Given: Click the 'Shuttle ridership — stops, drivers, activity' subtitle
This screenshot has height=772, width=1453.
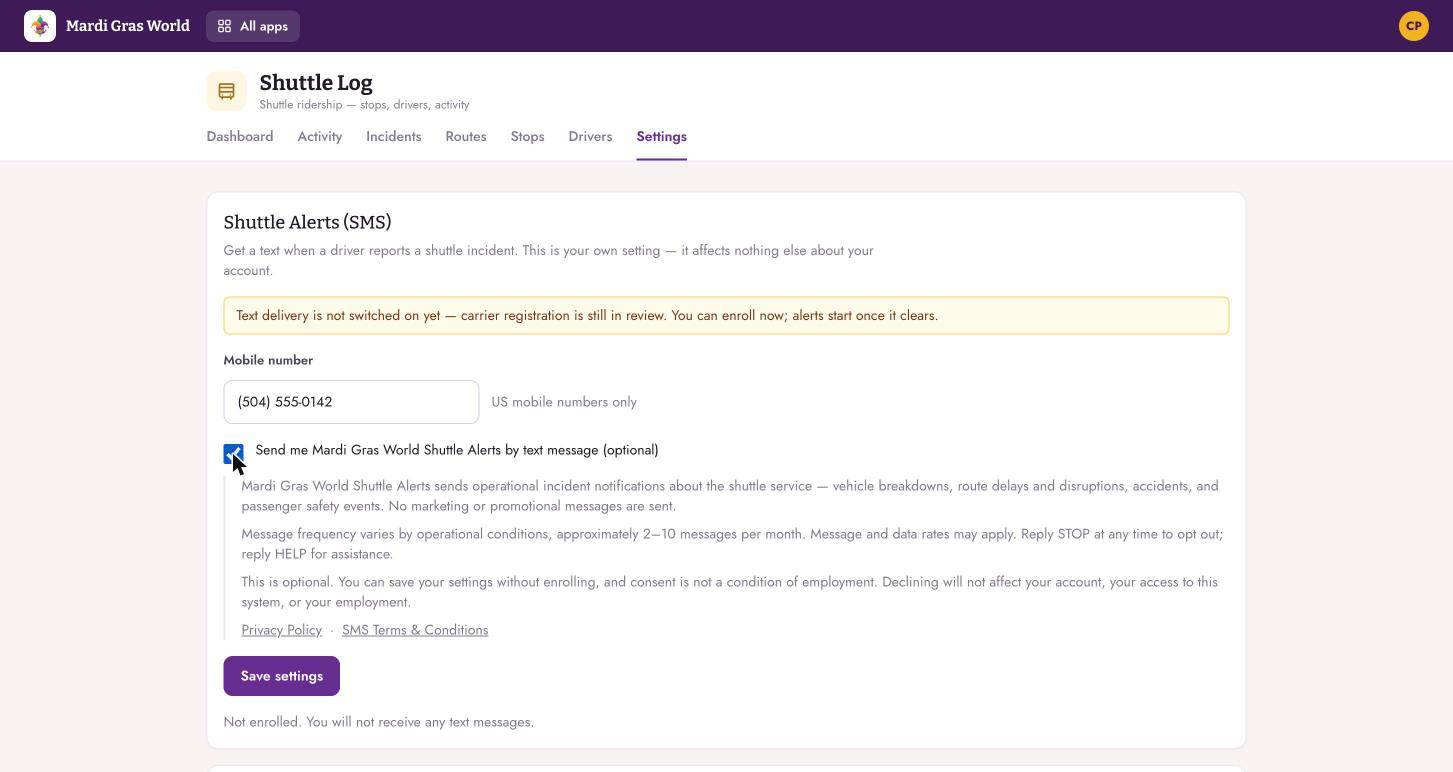Looking at the screenshot, I should [x=364, y=104].
